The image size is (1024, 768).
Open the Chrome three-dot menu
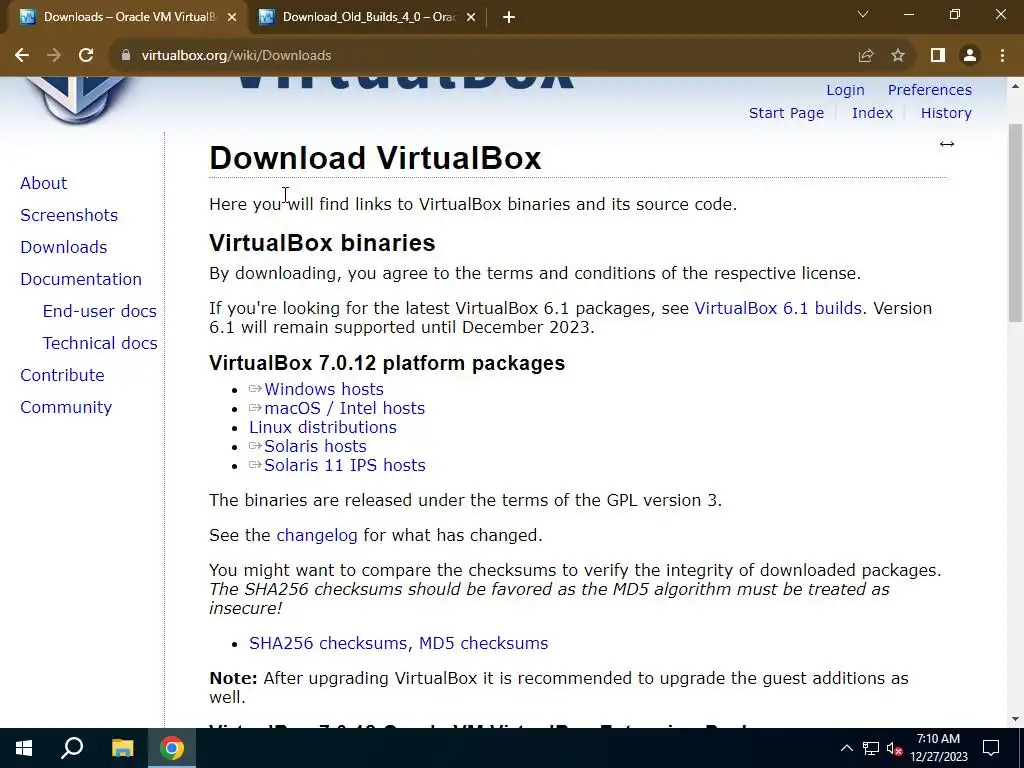(x=1002, y=56)
